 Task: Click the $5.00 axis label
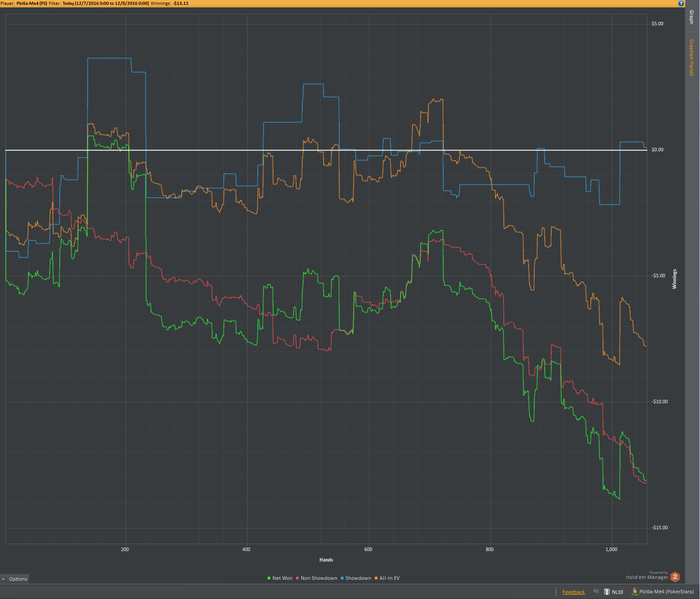658,24
